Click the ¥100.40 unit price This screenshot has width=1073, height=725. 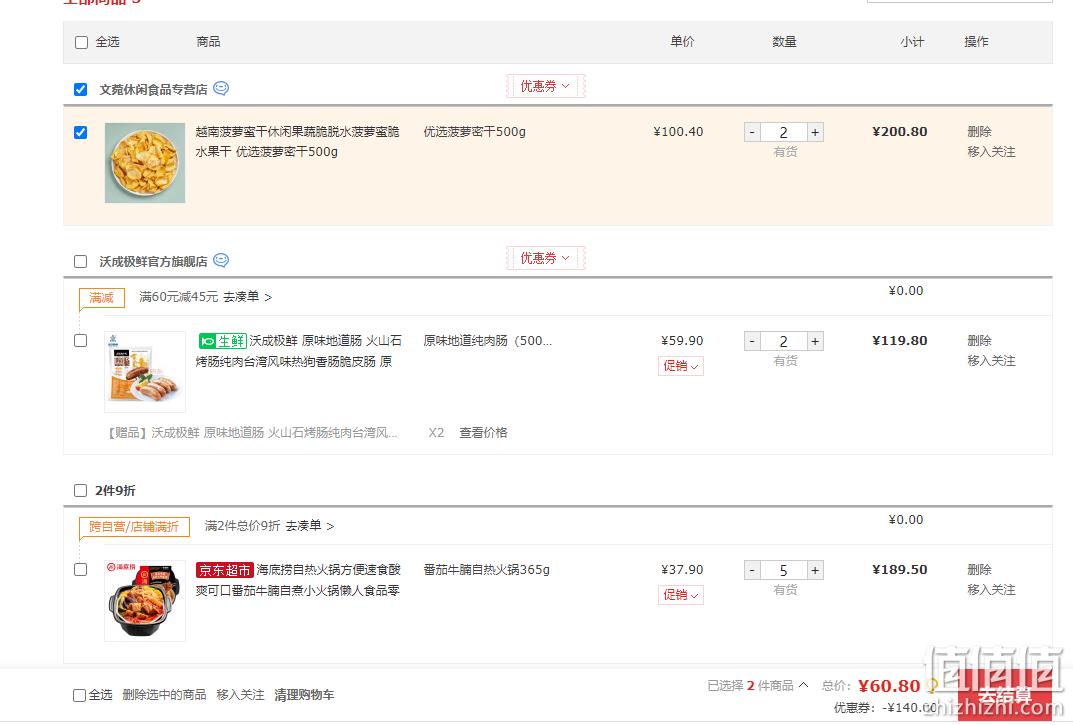(678, 131)
